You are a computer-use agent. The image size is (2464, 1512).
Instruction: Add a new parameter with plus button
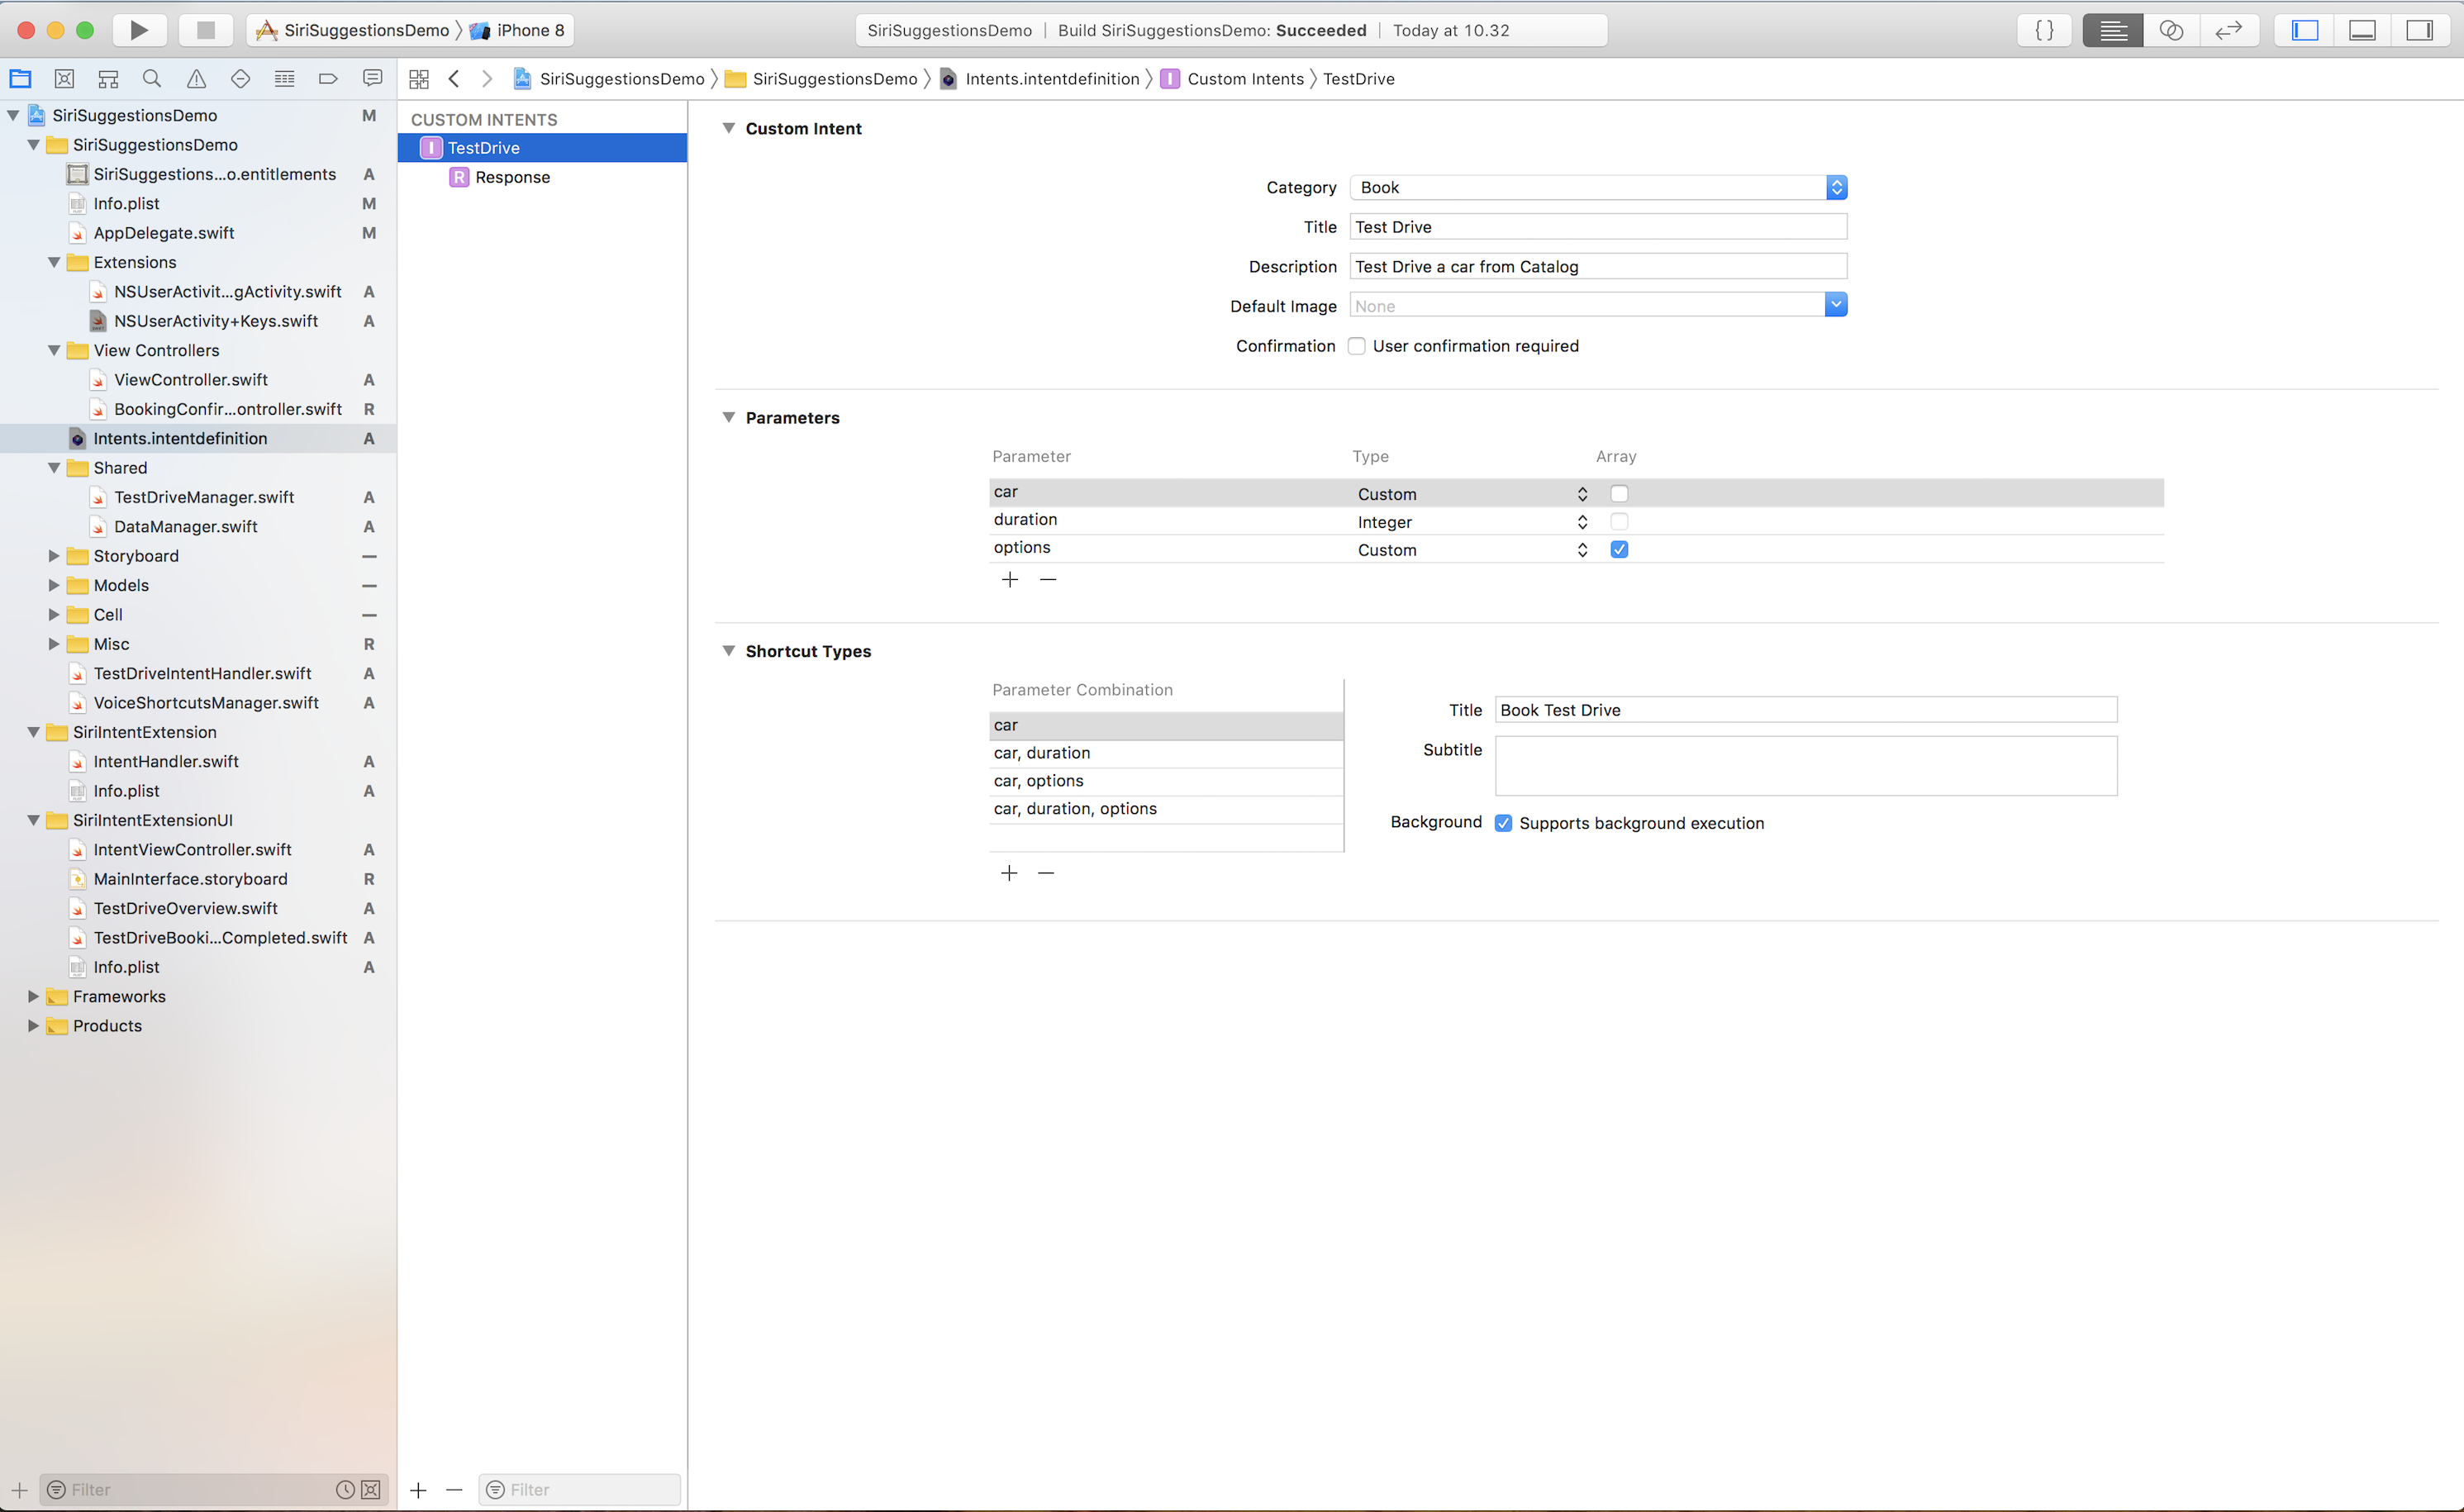[1010, 580]
